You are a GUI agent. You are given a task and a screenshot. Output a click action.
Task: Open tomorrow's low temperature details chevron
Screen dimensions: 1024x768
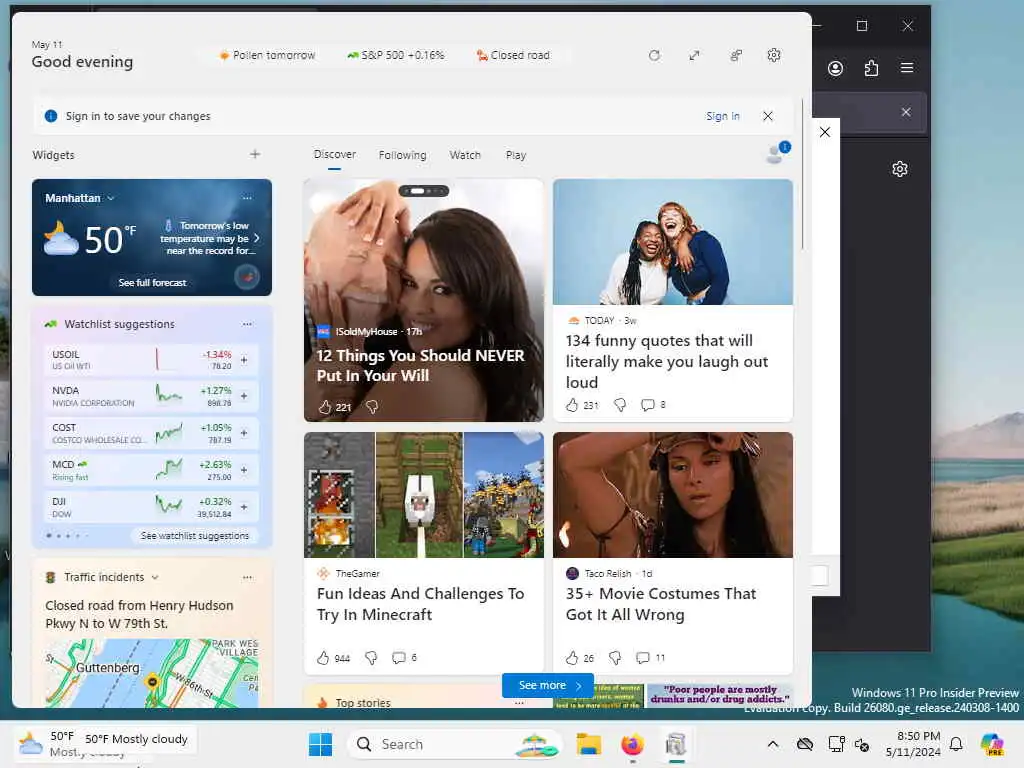257,238
